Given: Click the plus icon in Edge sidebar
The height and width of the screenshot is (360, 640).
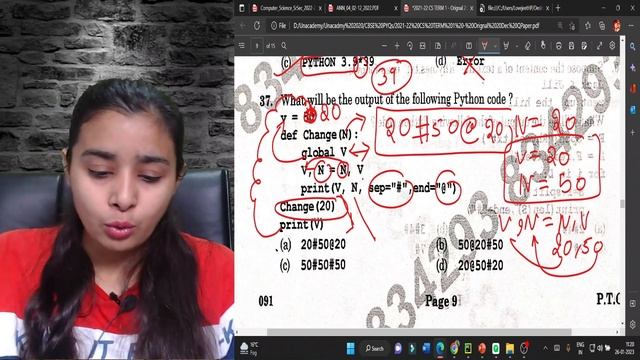Looking at the screenshot, I should click(x=633, y=133).
